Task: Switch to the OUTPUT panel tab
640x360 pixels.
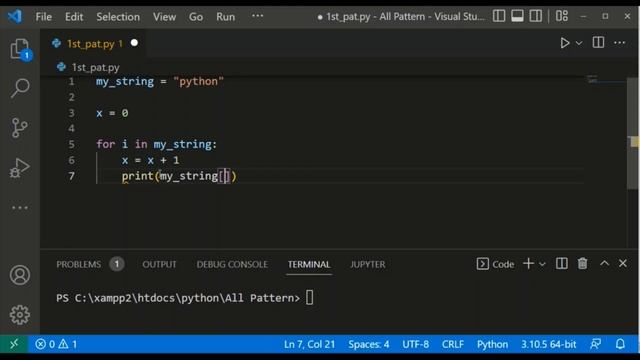Action: [159, 264]
